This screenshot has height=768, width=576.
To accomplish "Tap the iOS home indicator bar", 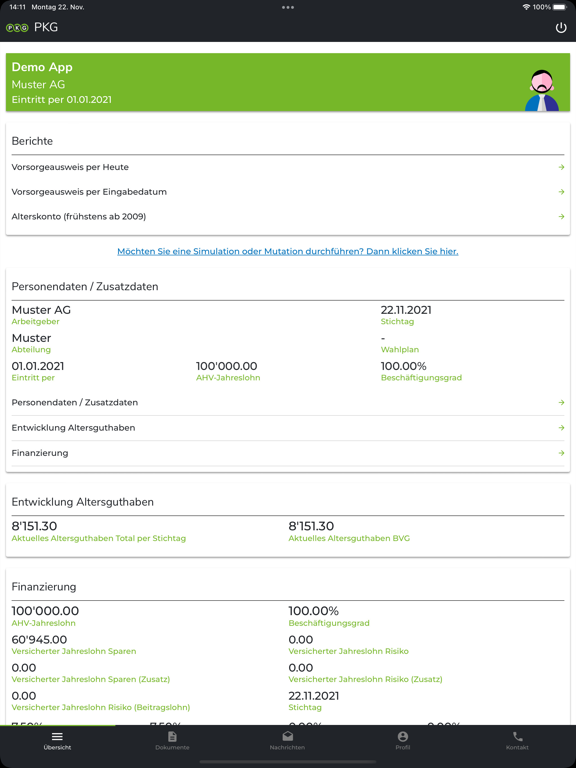I will [x=288, y=762].
